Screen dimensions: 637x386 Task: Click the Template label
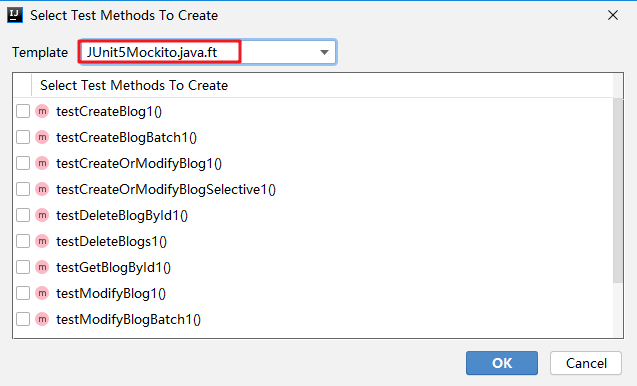click(x=40, y=52)
